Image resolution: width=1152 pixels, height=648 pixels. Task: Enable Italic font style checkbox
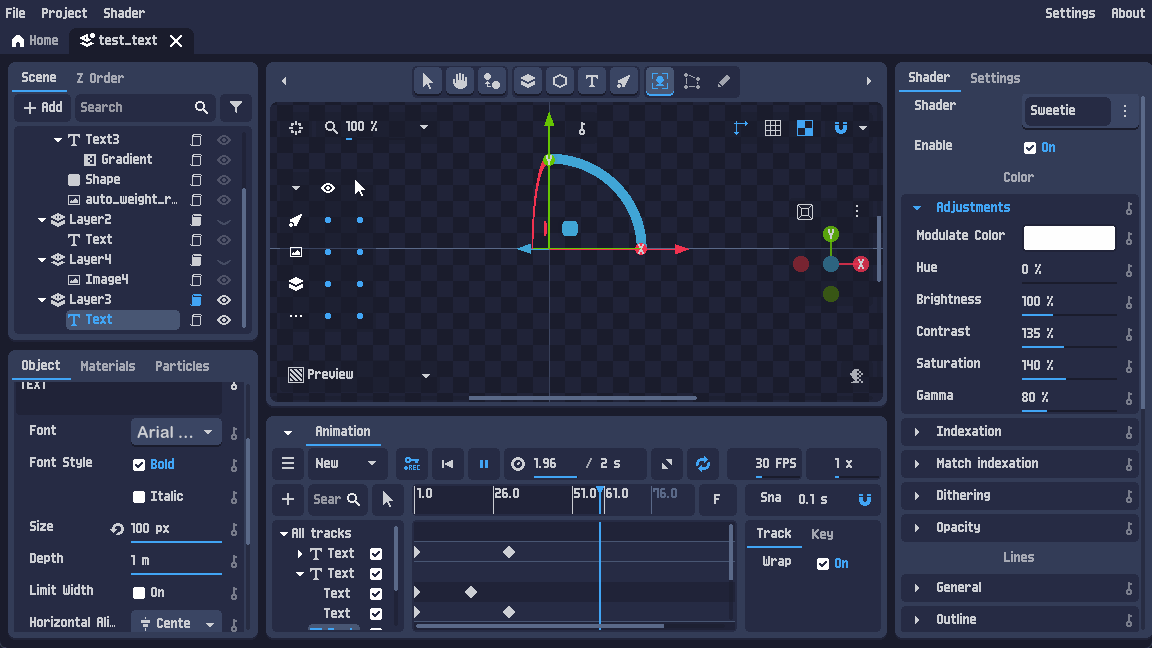pos(139,497)
